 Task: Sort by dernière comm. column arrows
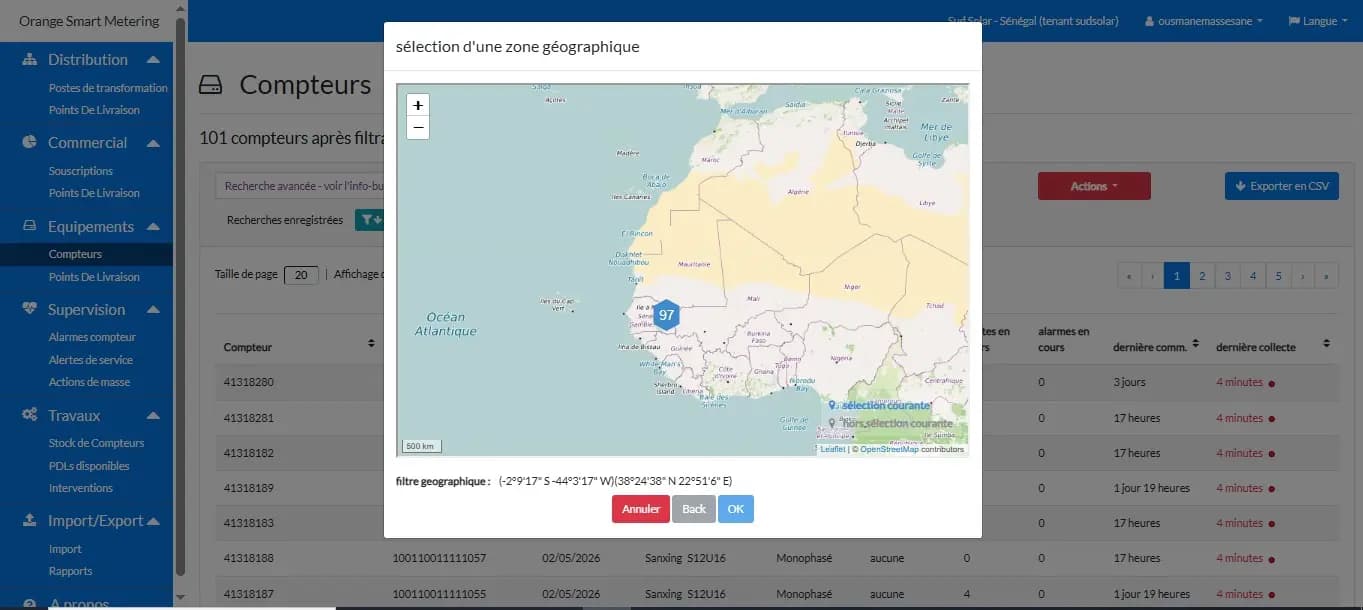pos(1195,343)
